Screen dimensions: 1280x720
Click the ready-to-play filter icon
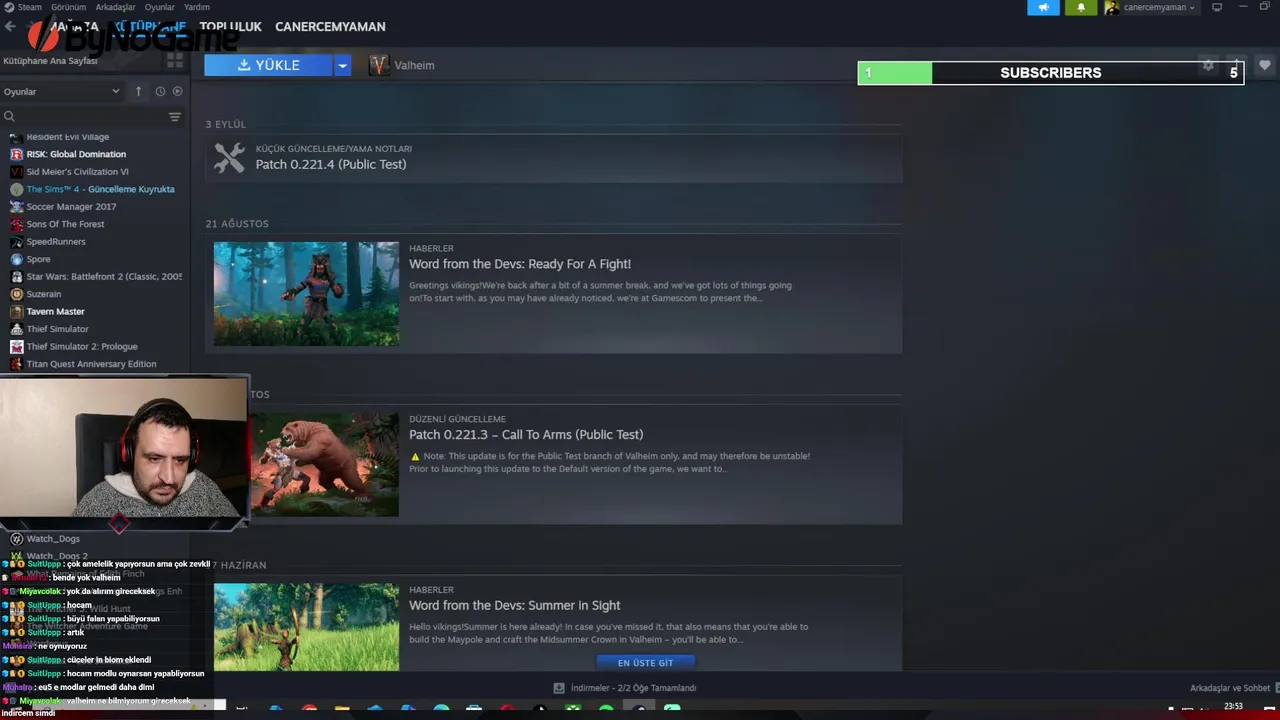pos(178,91)
